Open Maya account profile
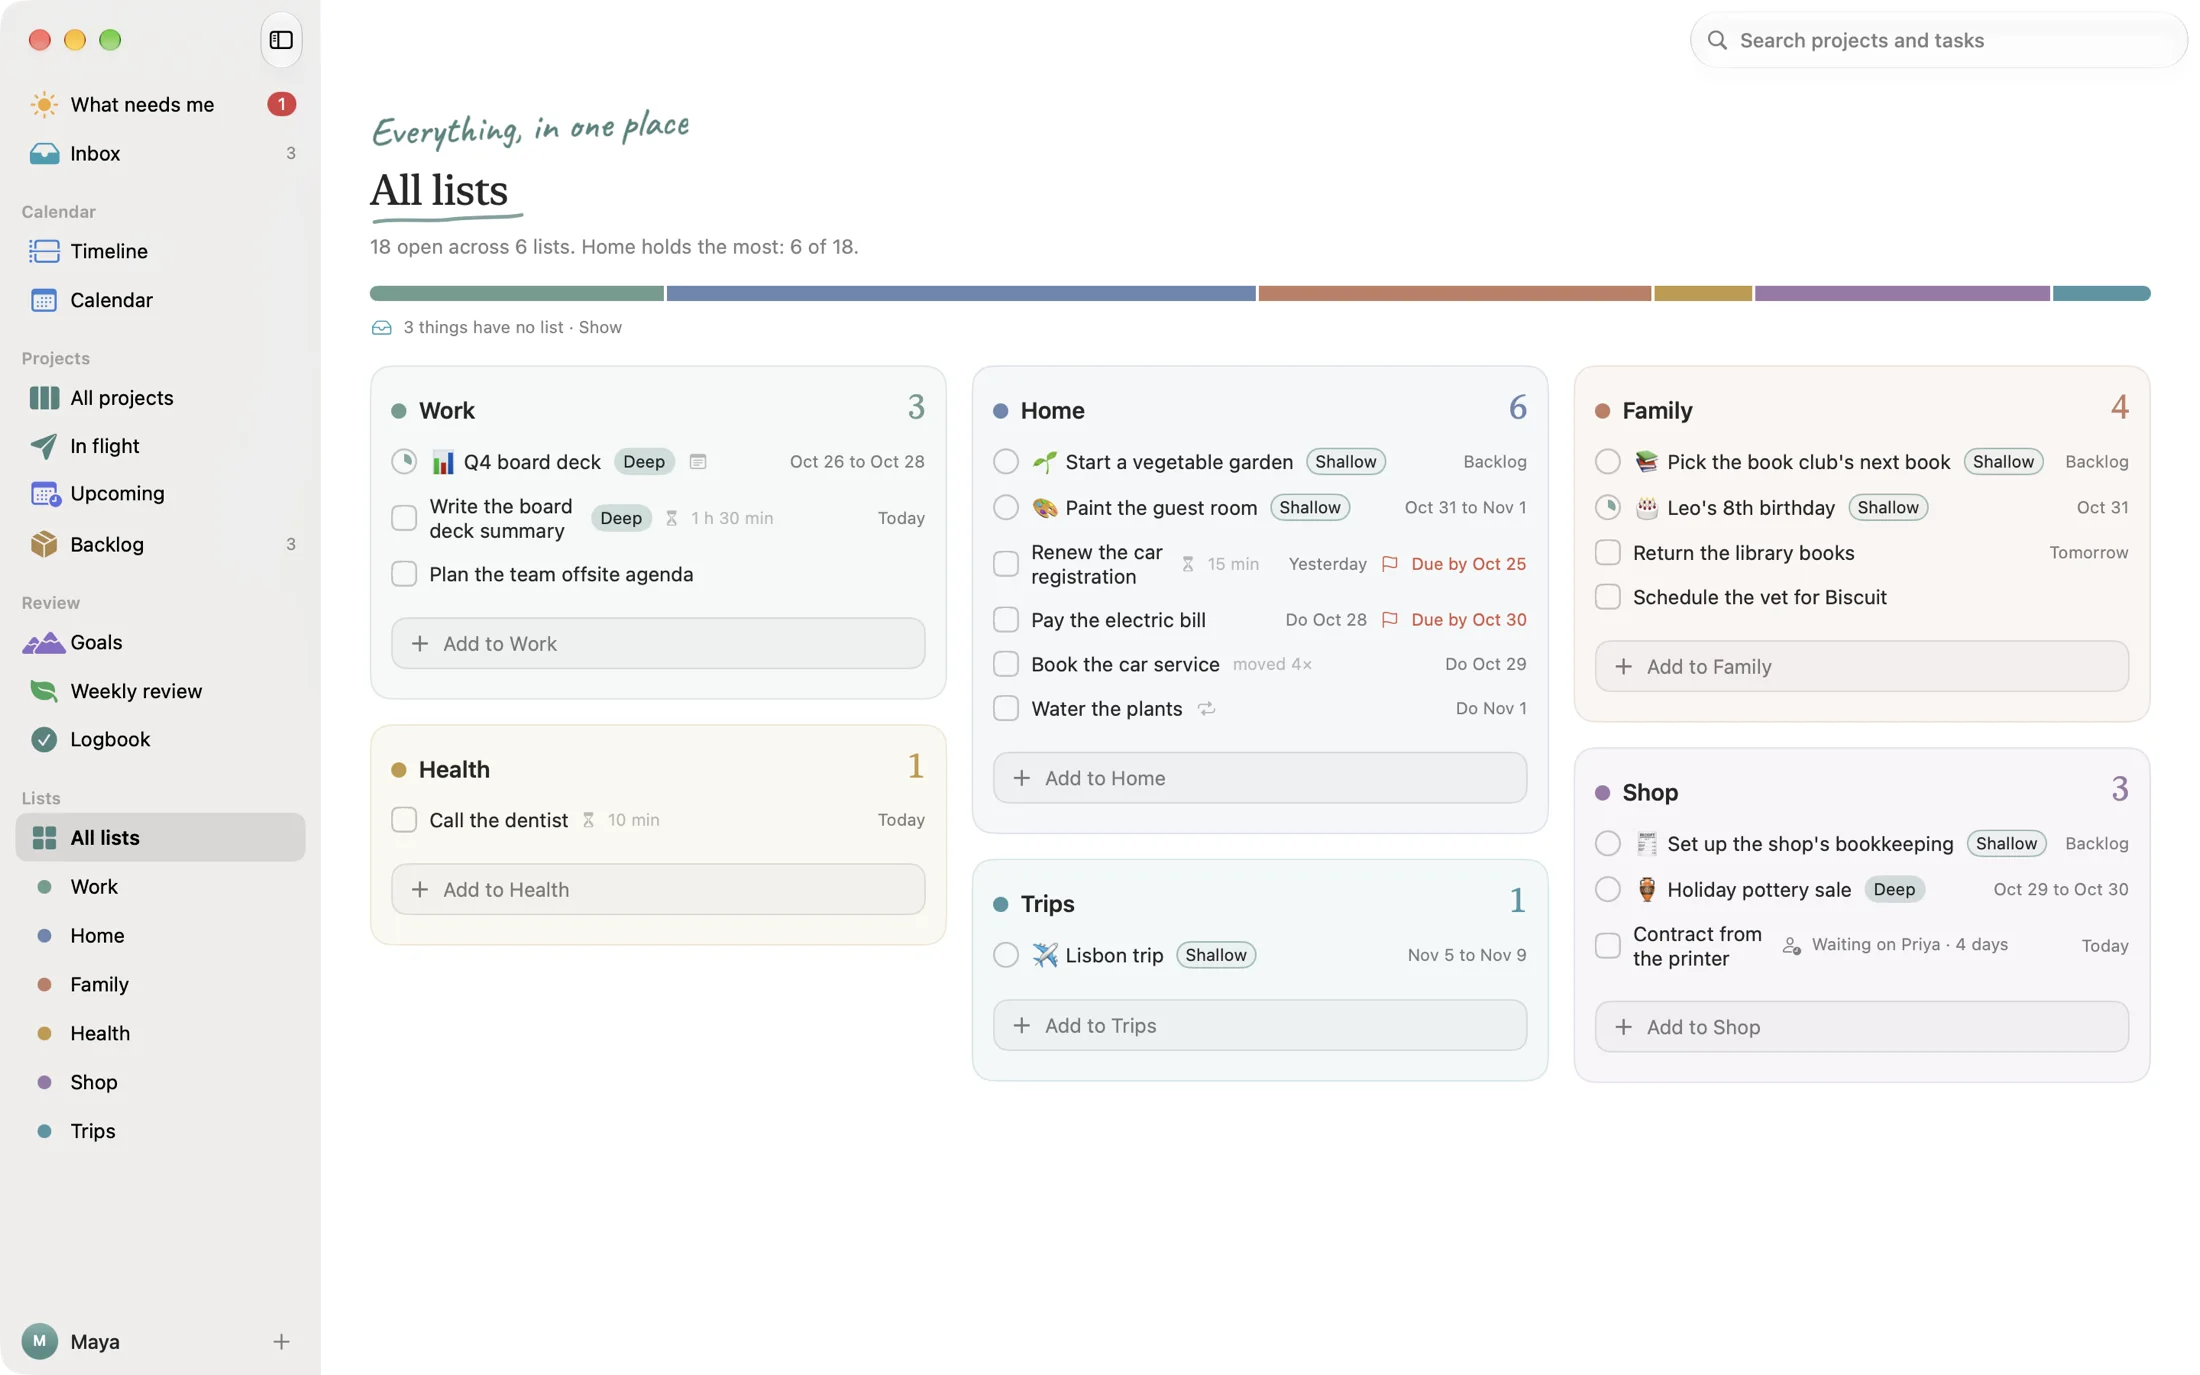Image resolution: width=2200 pixels, height=1375 pixels. click(70, 1341)
